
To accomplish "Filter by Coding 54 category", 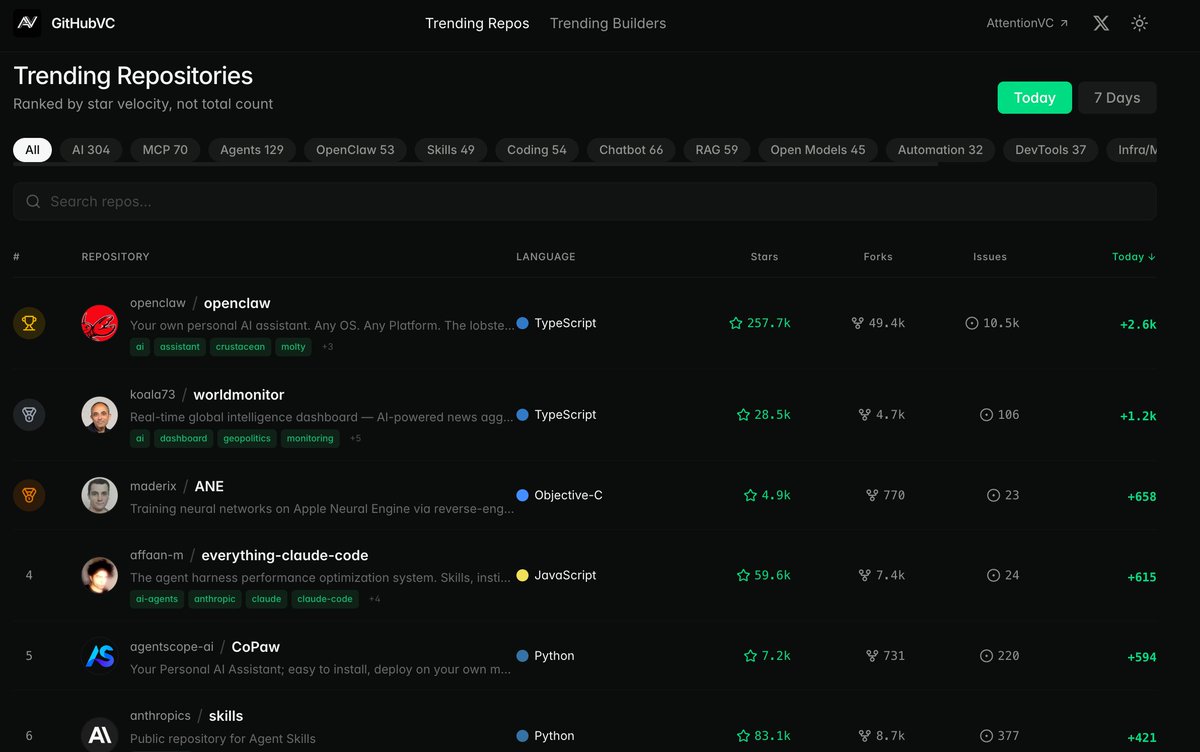I will point(537,150).
